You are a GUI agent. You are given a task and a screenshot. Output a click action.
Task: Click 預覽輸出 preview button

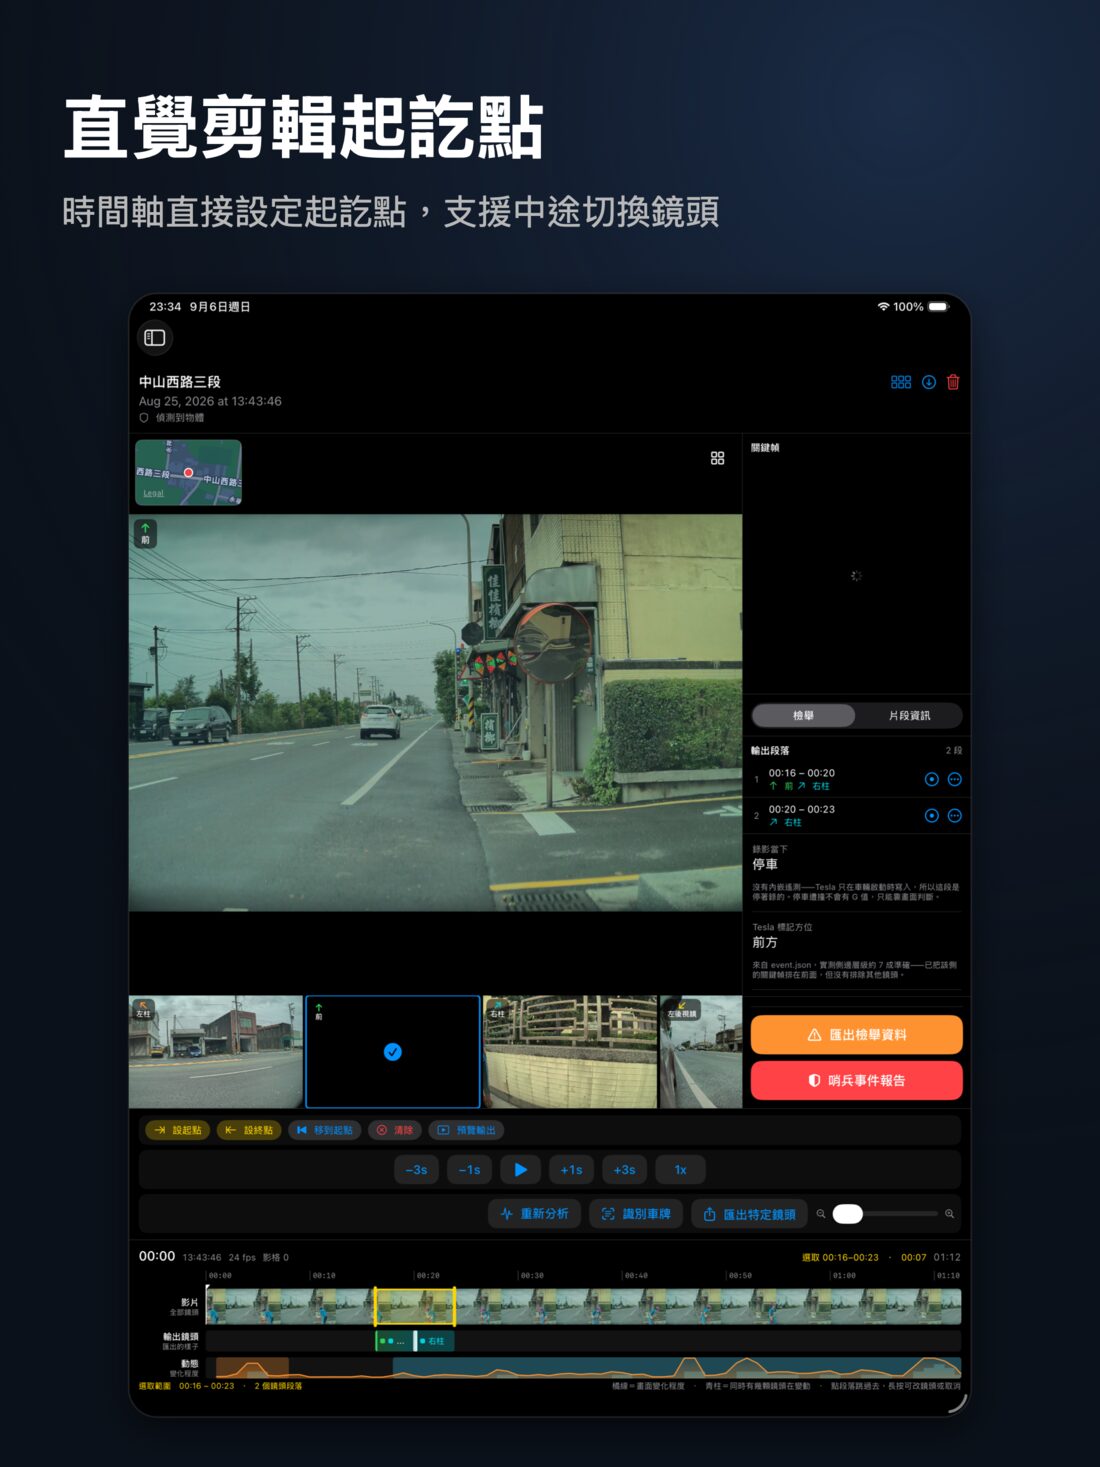467,1130
